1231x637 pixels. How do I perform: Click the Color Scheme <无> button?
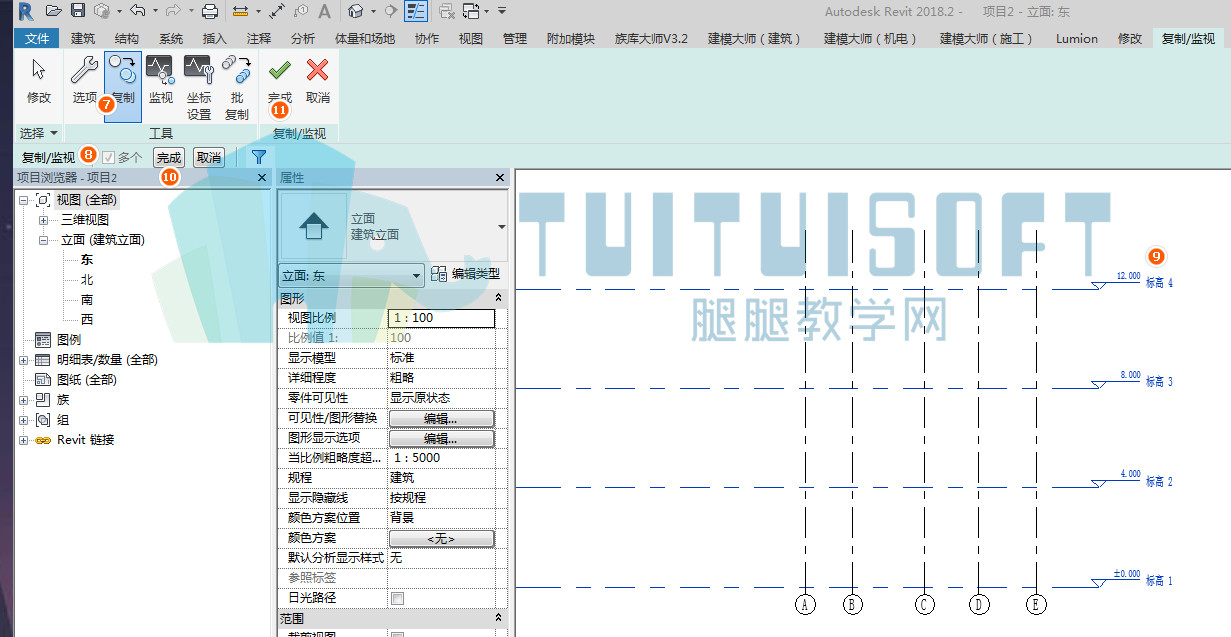tap(441, 538)
